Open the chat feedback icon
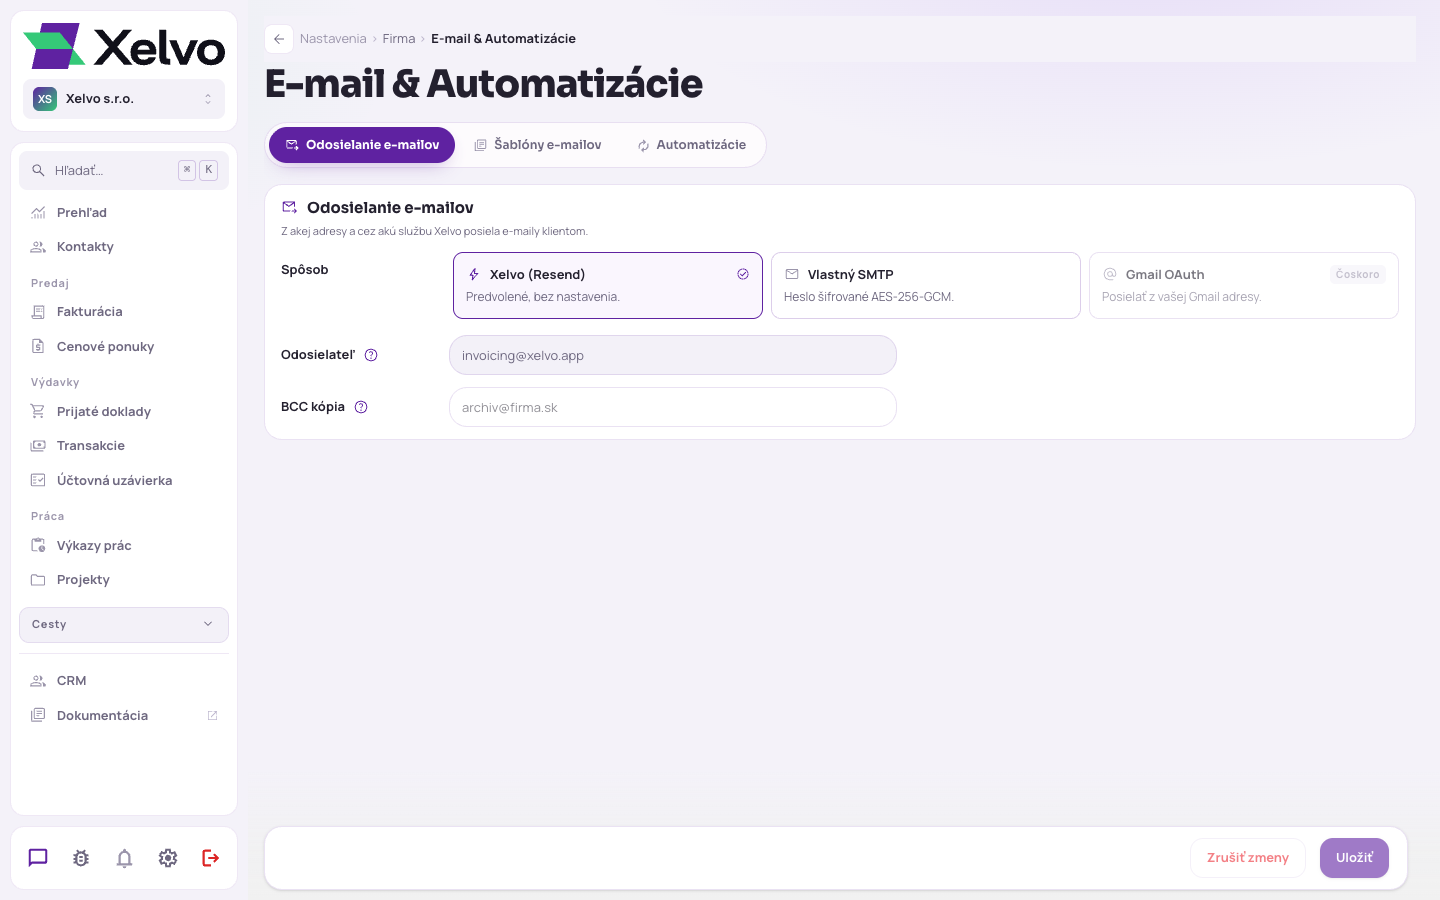Screen dimensions: 1440x900 point(38,858)
